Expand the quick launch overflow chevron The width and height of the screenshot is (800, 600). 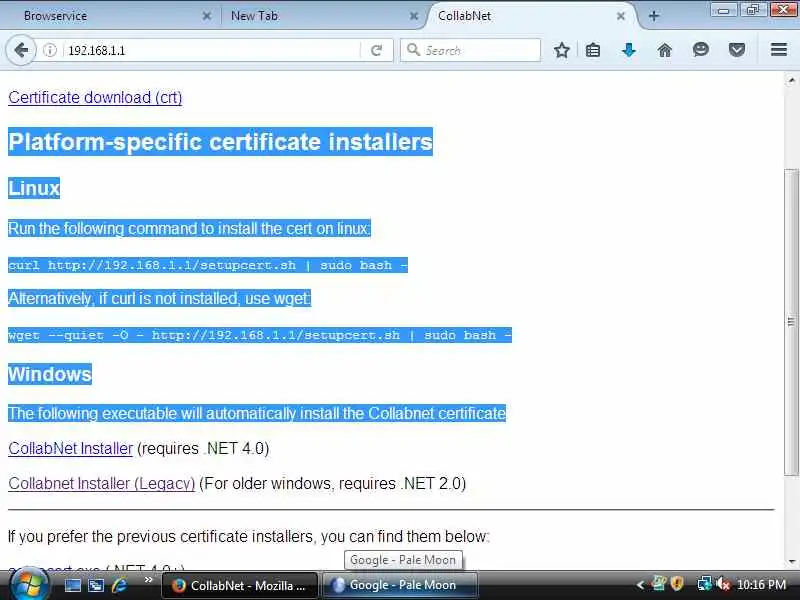(x=148, y=580)
